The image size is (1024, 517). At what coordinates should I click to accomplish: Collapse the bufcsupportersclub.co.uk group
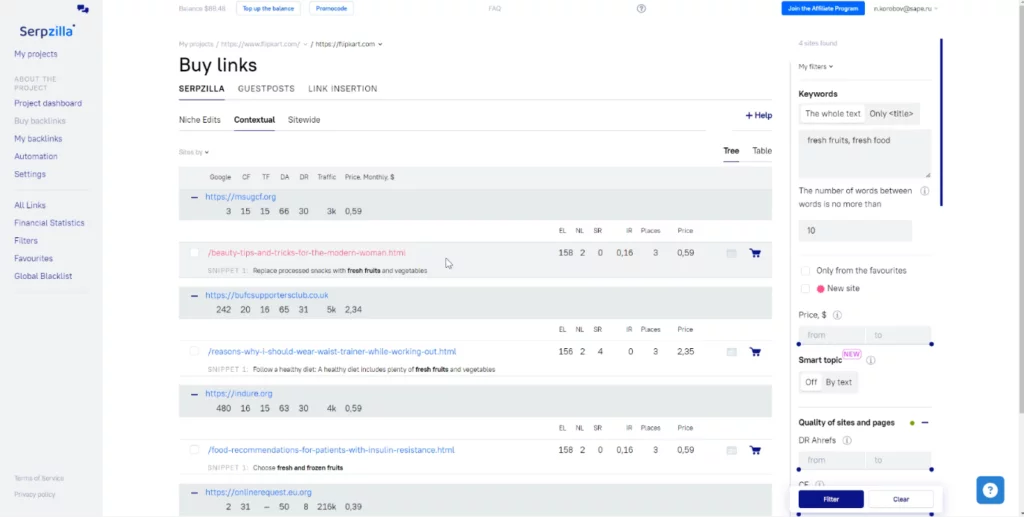[194, 296]
